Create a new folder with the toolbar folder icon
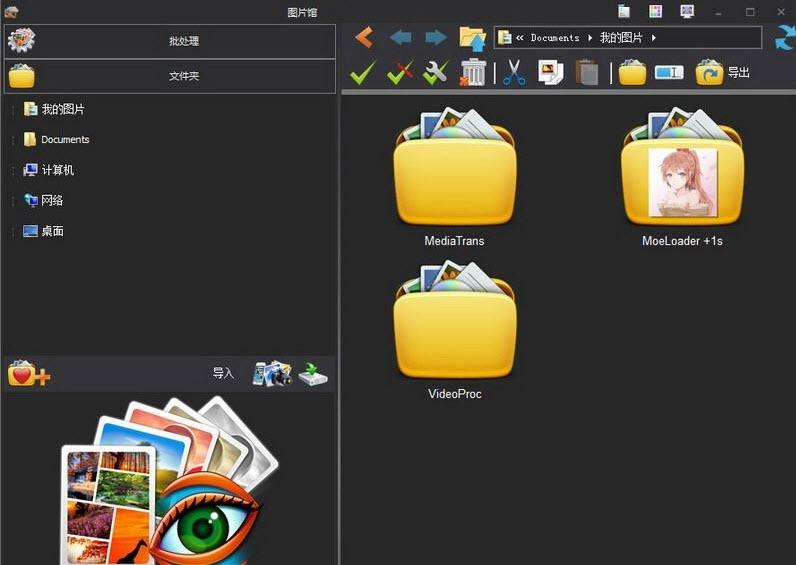The width and height of the screenshot is (796, 565). pos(632,73)
